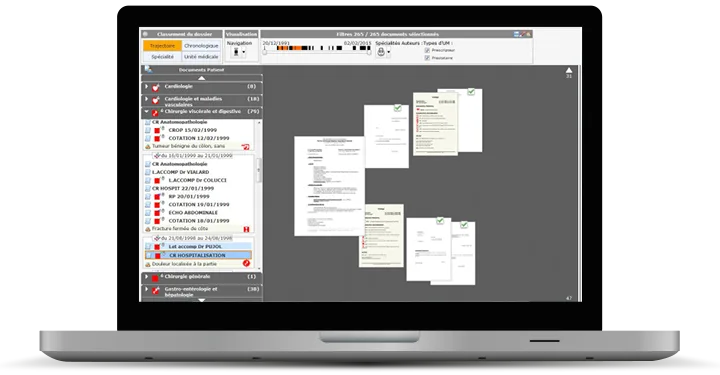
Task: Move the date range slider's left handle
Action: (264, 52)
